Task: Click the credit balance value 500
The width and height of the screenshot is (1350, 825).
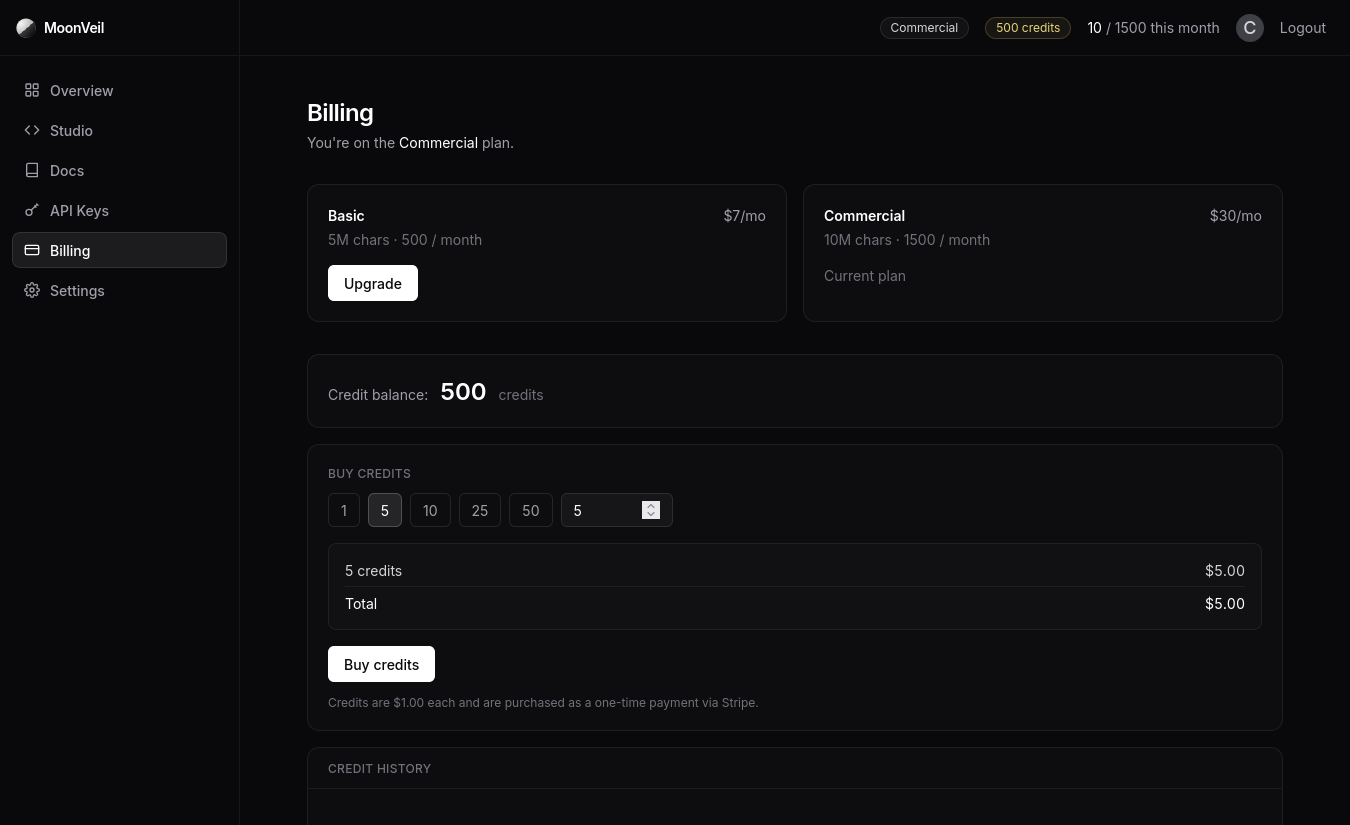Action: pyautogui.click(x=463, y=392)
